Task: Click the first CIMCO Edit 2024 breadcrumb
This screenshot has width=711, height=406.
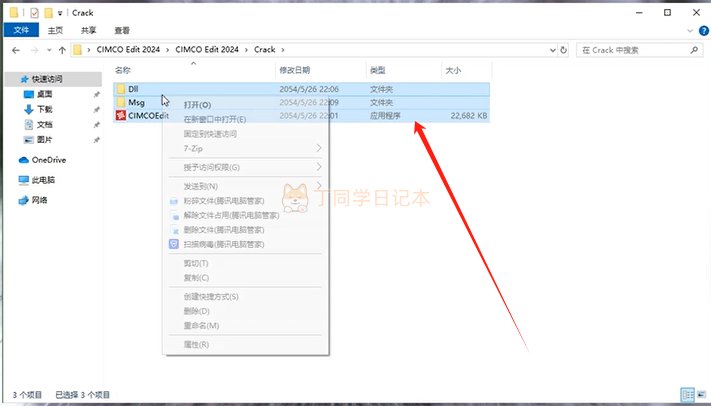Action: tap(128, 49)
